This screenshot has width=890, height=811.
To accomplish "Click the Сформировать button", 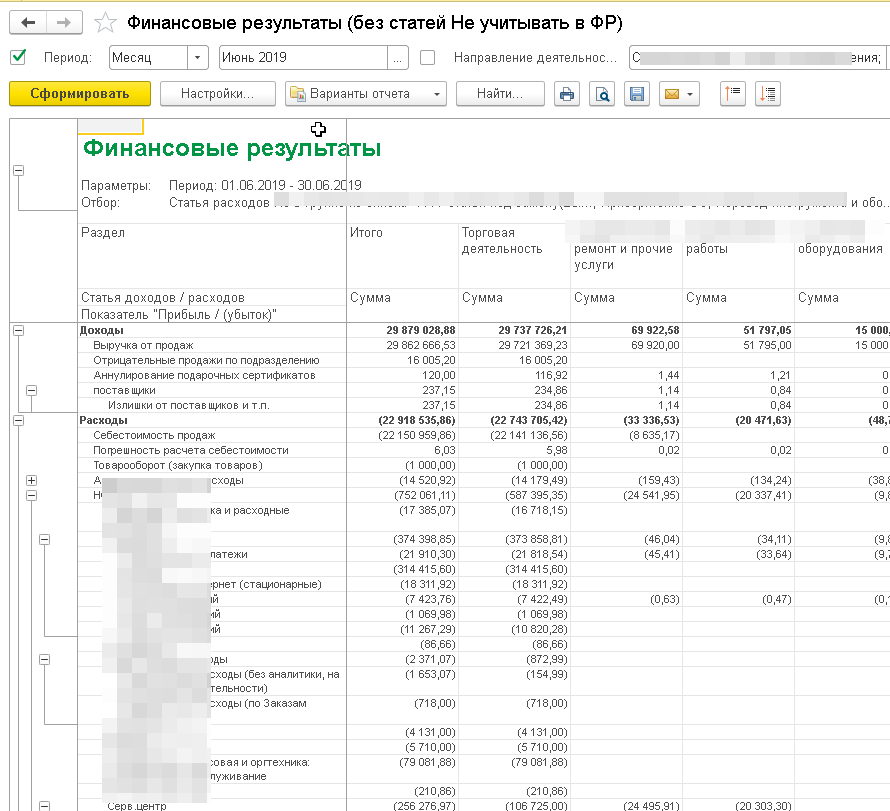I will (x=80, y=94).
